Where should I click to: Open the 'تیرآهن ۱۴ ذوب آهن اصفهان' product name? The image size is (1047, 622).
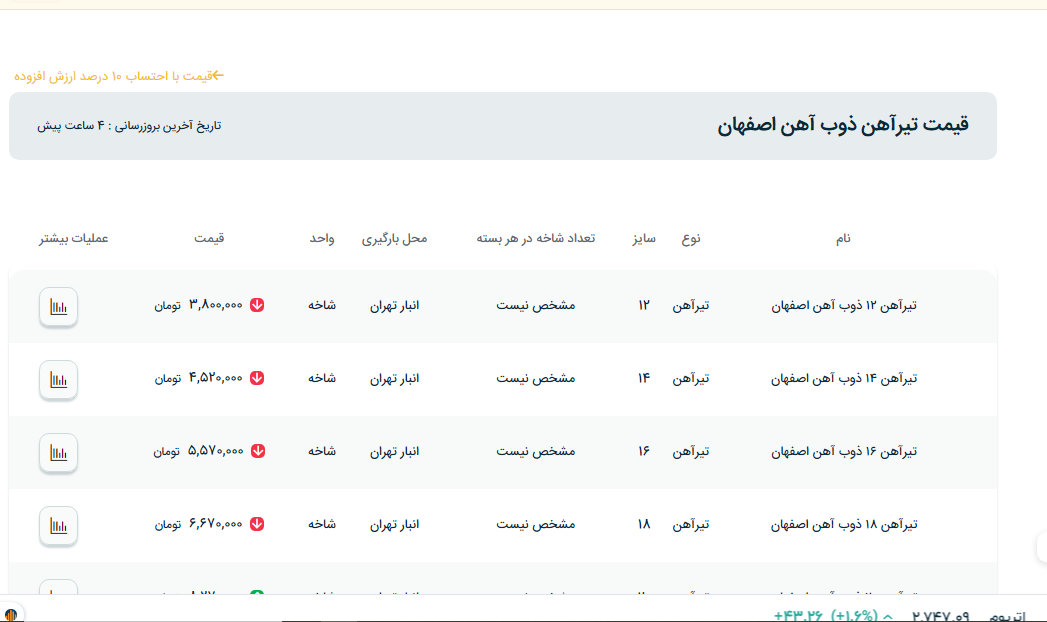[844, 378]
